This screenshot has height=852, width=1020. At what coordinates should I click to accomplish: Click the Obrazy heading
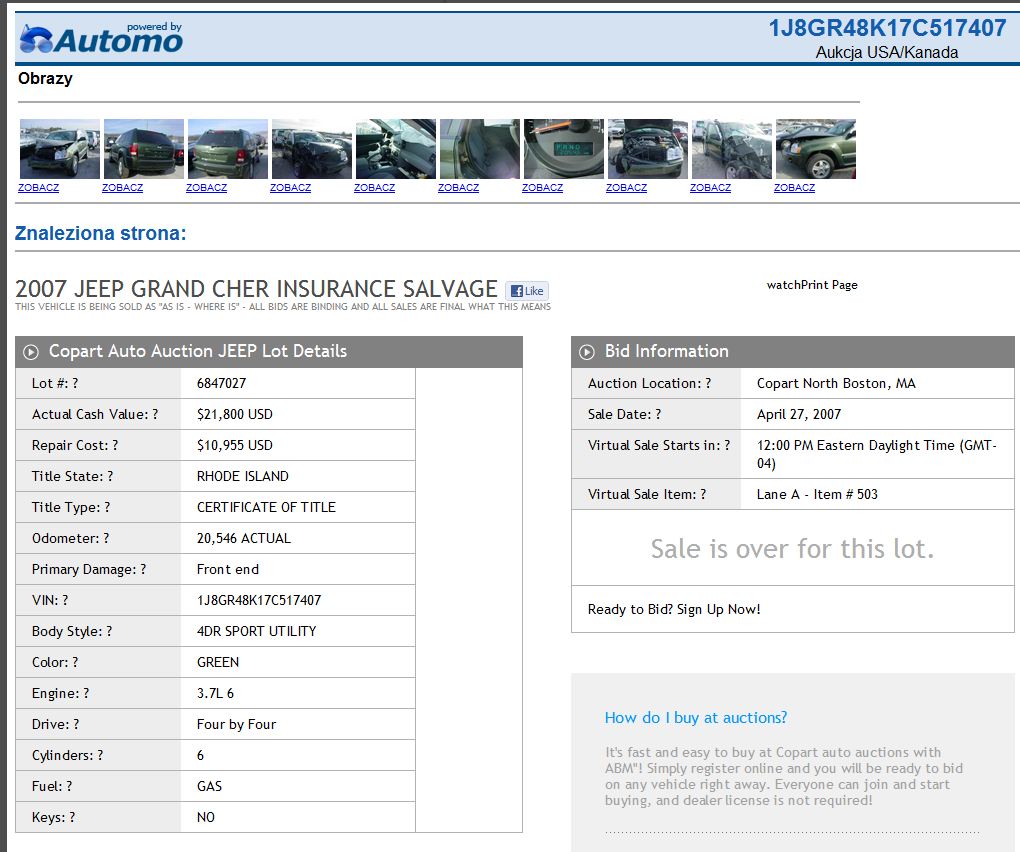45,79
